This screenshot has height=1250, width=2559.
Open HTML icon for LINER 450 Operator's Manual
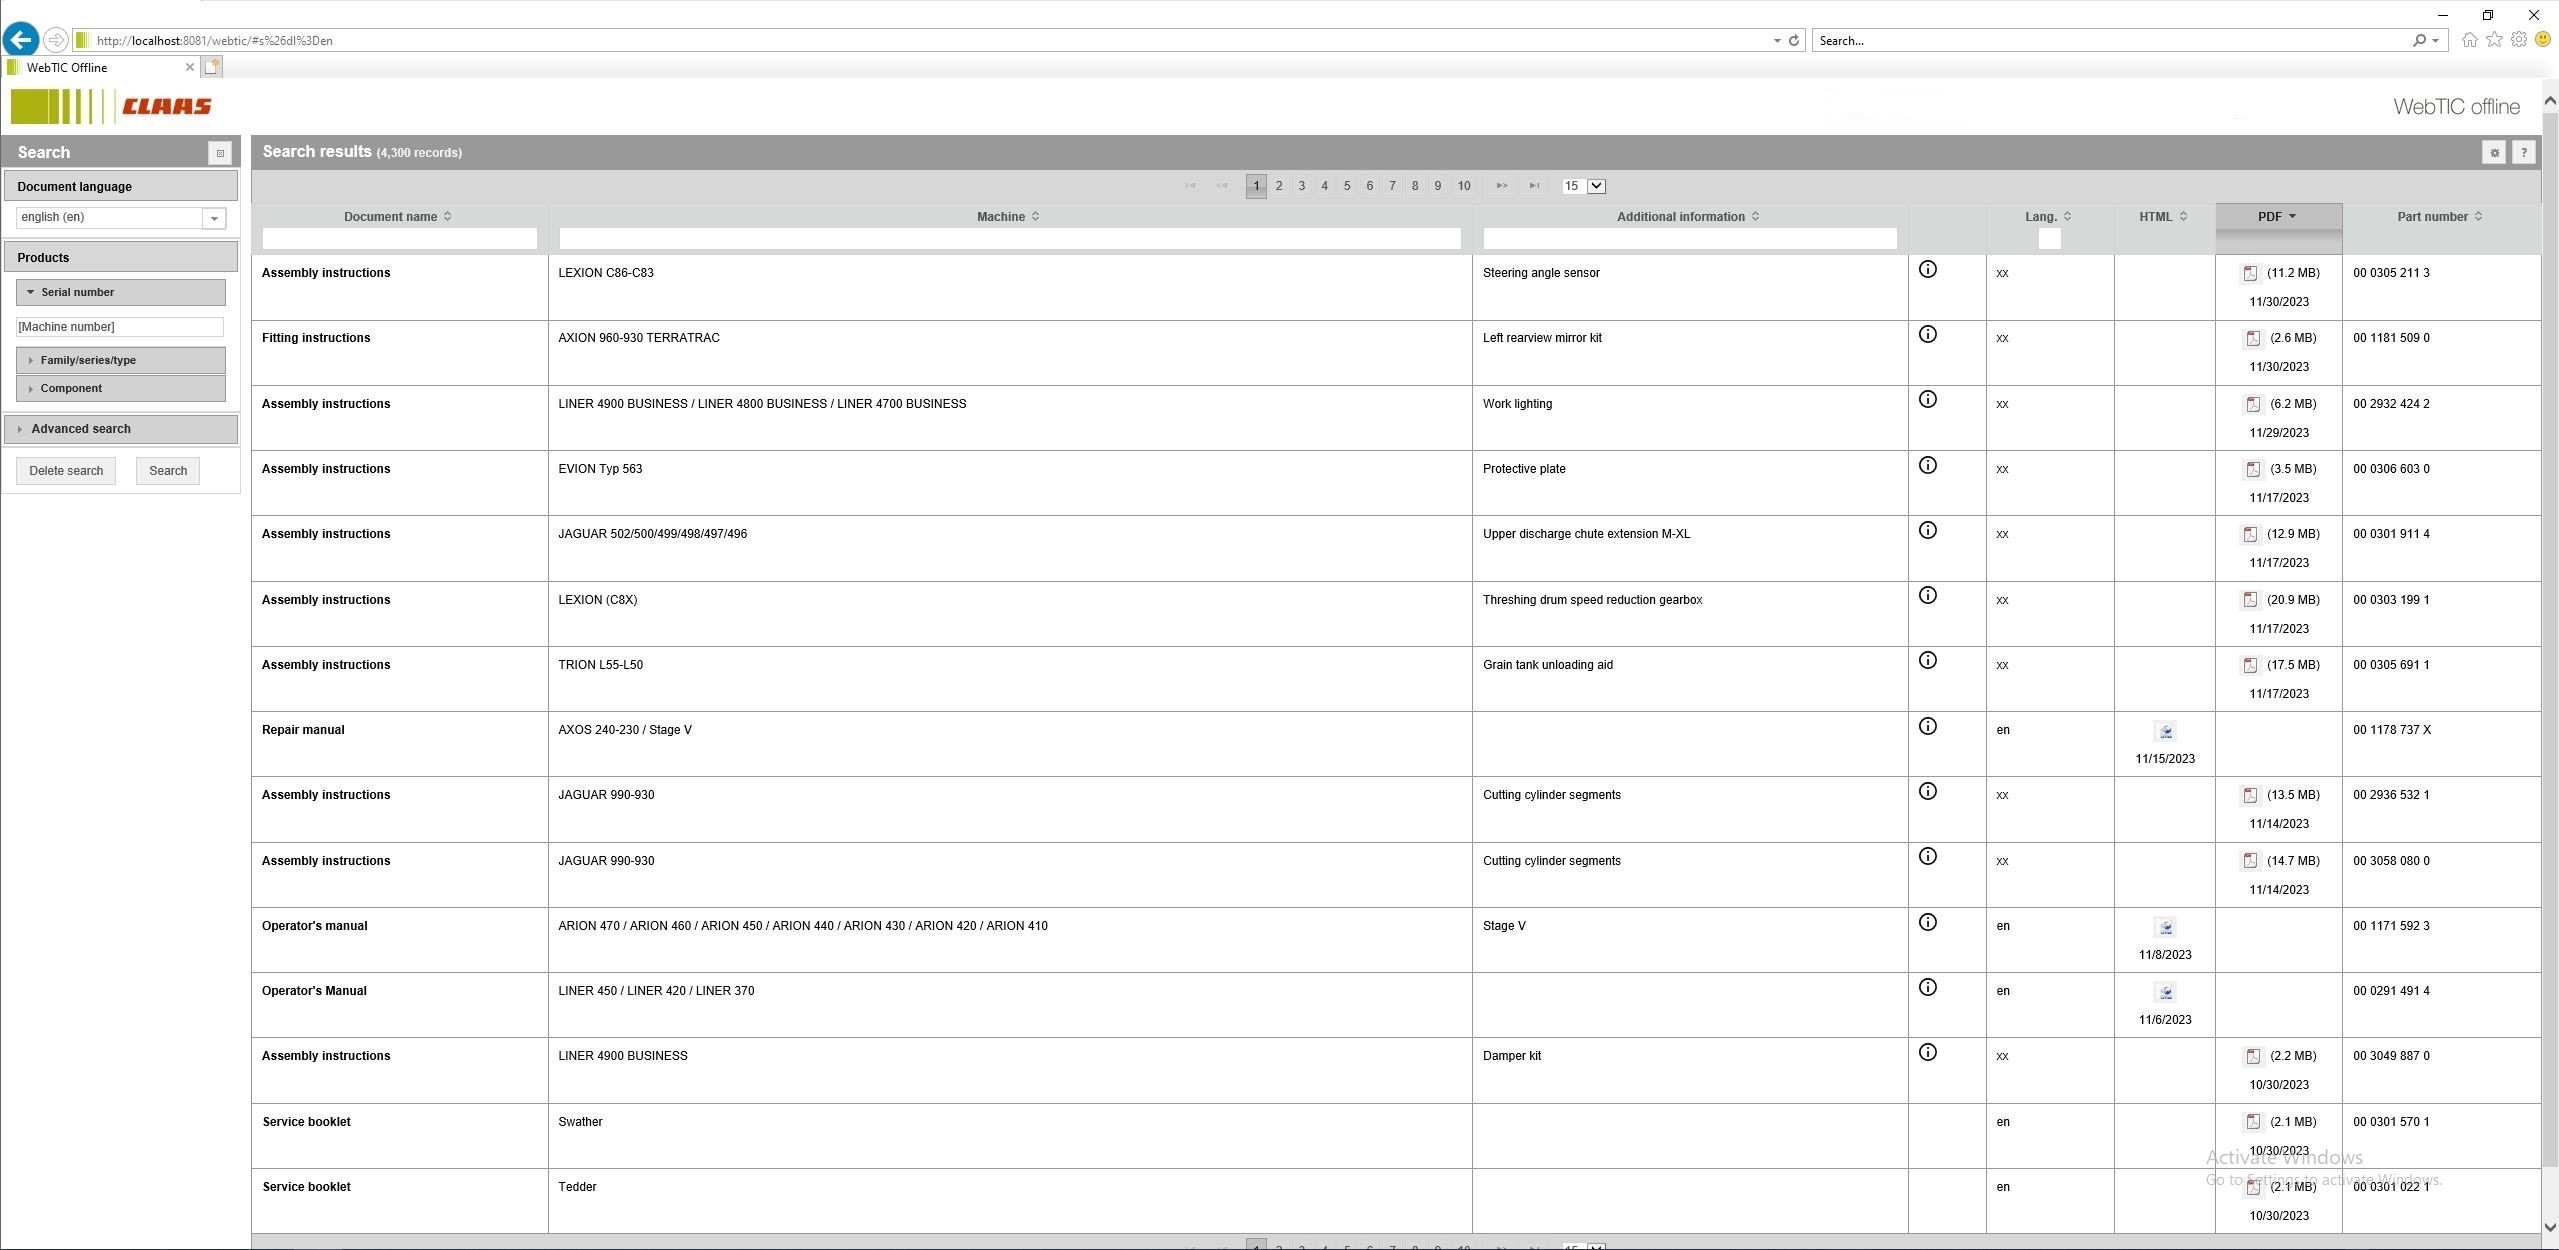(x=2165, y=992)
